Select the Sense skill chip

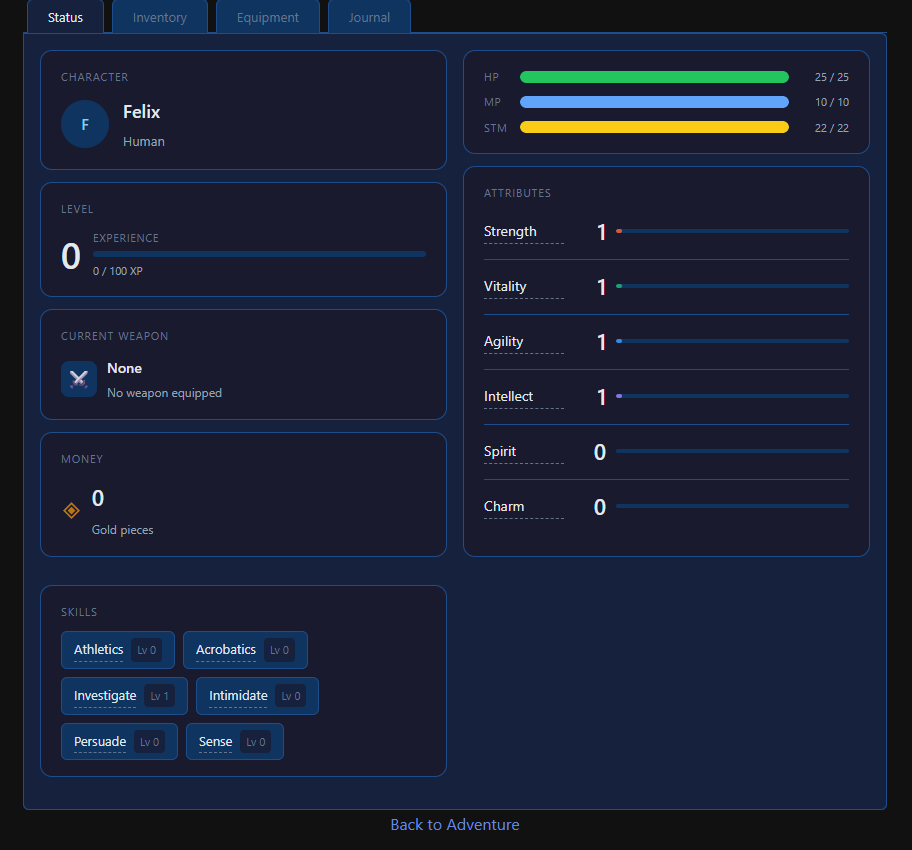point(235,742)
